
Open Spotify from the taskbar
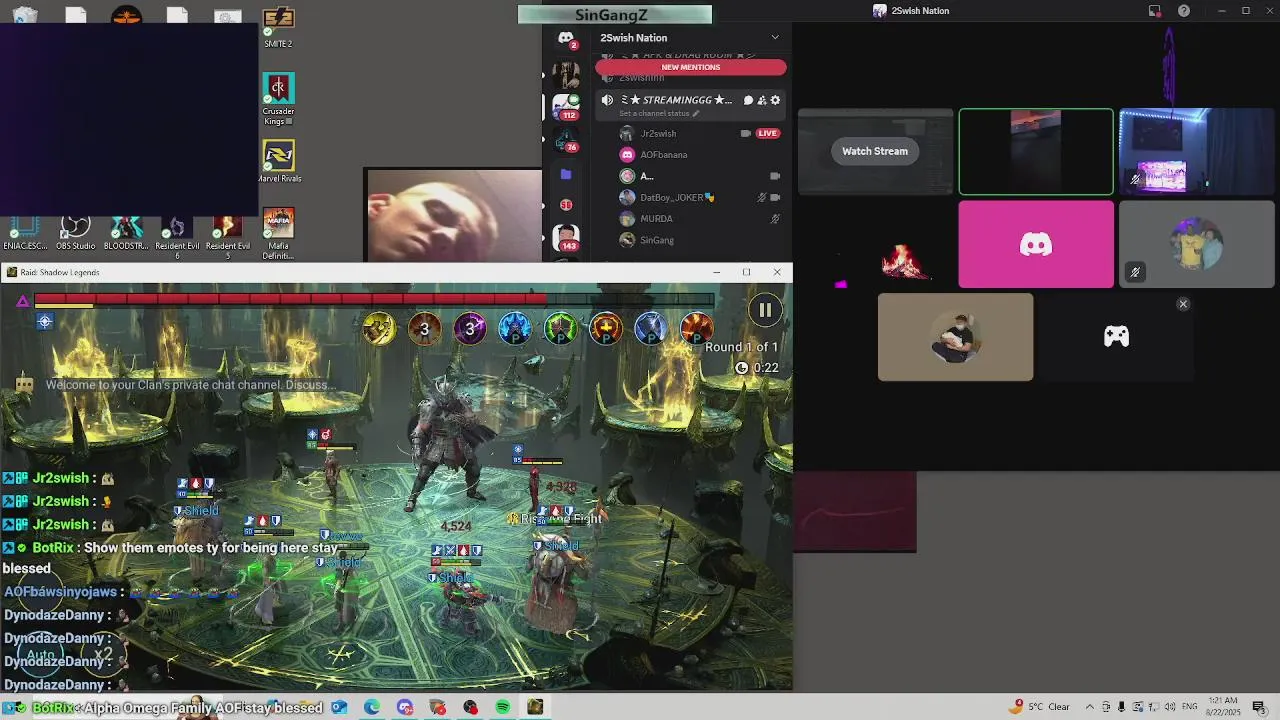pyautogui.click(x=503, y=707)
